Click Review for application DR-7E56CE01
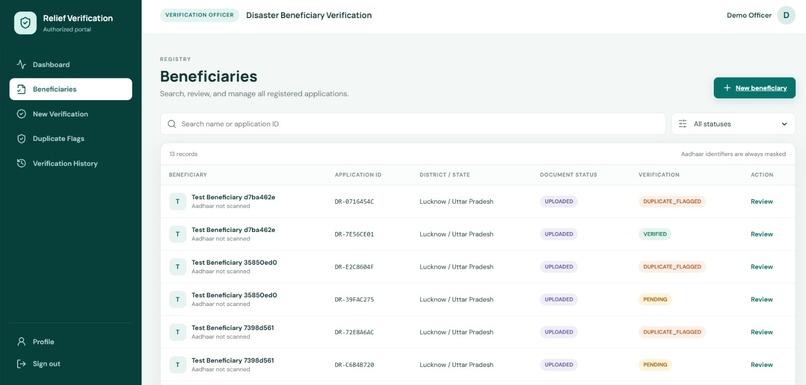The width and height of the screenshot is (806, 385). [x=762, y=234]
